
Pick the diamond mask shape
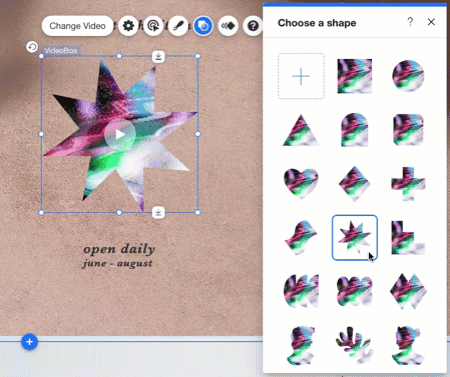coord(354,184)
